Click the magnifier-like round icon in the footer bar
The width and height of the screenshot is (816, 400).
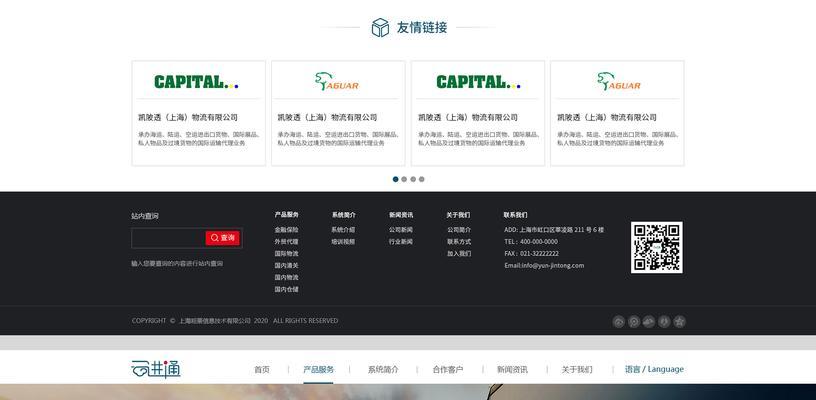633,321
